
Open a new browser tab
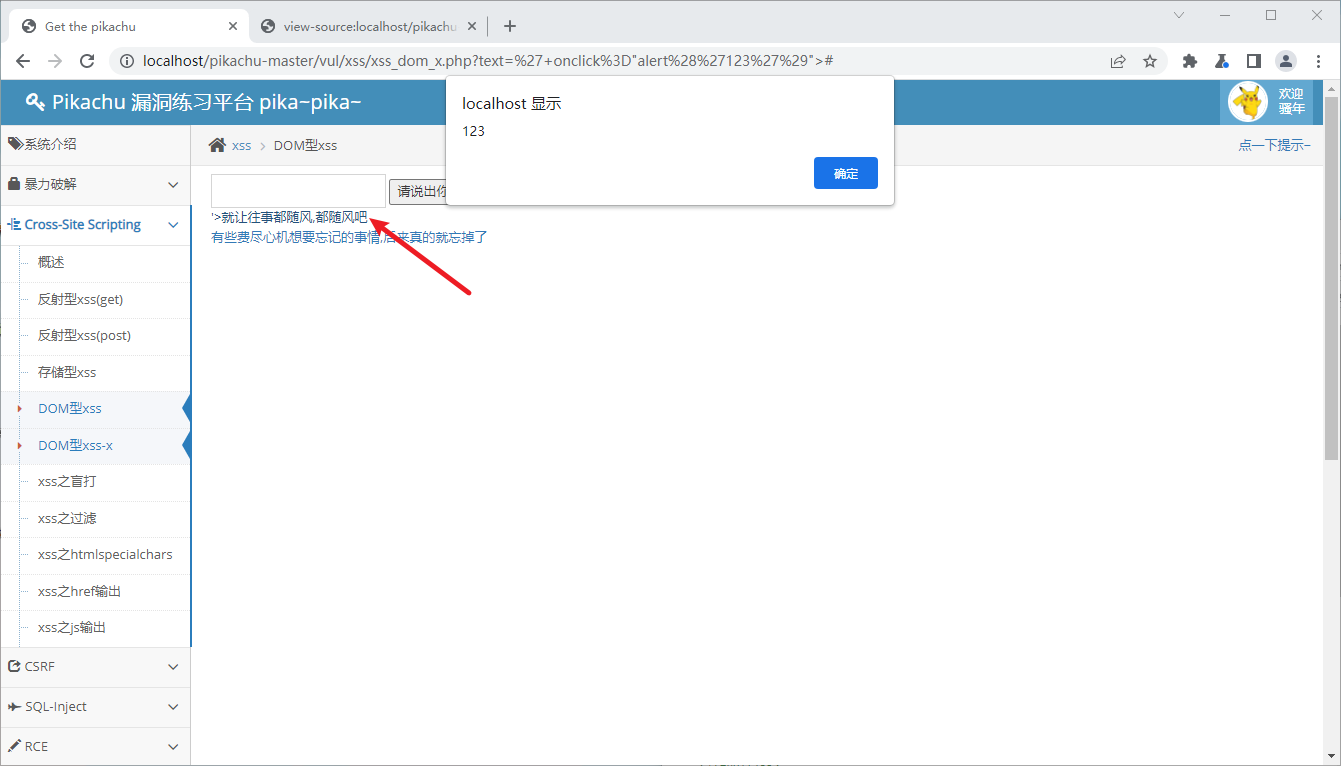click(510, 26)
